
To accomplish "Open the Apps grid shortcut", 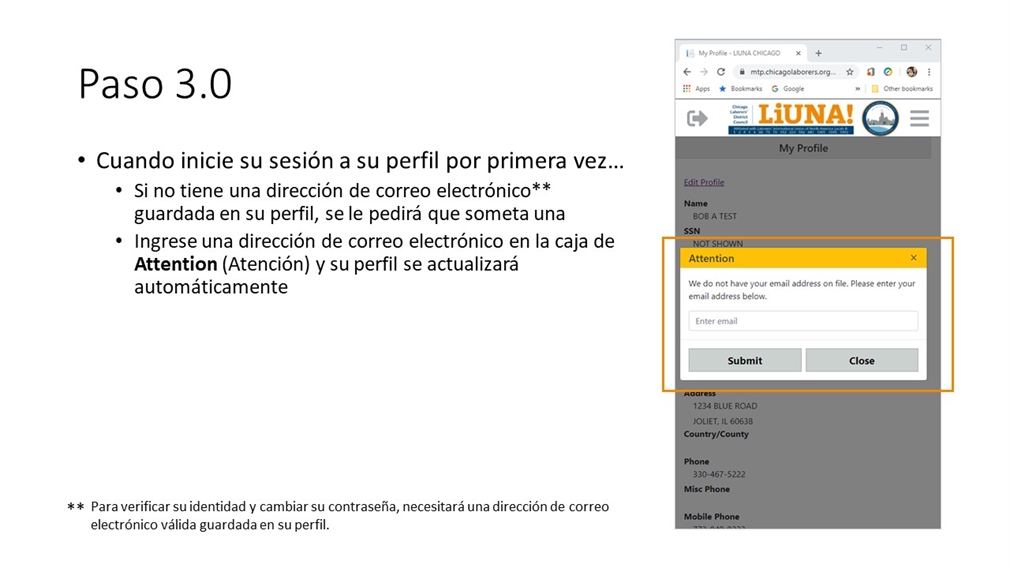I will pyautogui.click(x=696, y=89).
